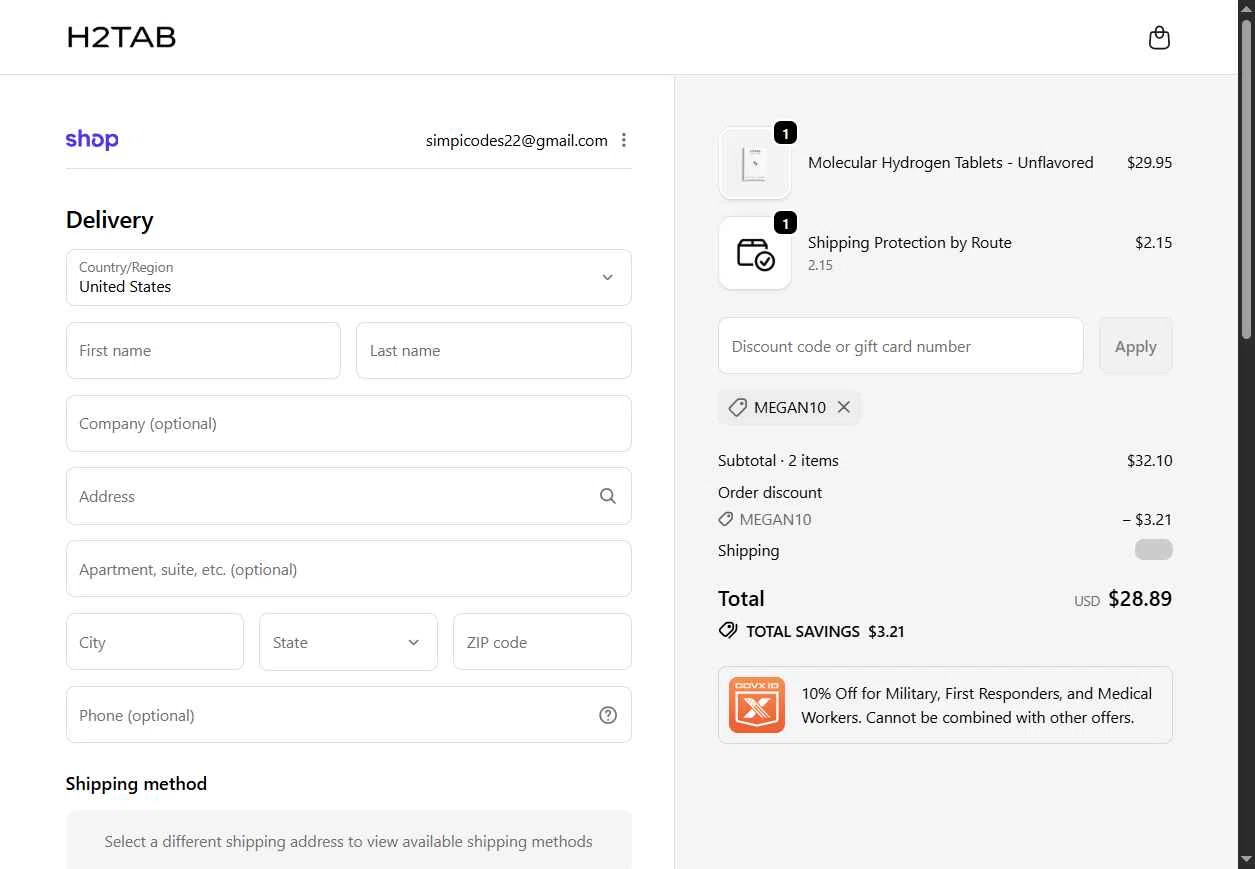Viewport: 1255px width, 869px height.
Task: Select the Apartment, suite, etc. field
Action: click(x=349, y=569)
